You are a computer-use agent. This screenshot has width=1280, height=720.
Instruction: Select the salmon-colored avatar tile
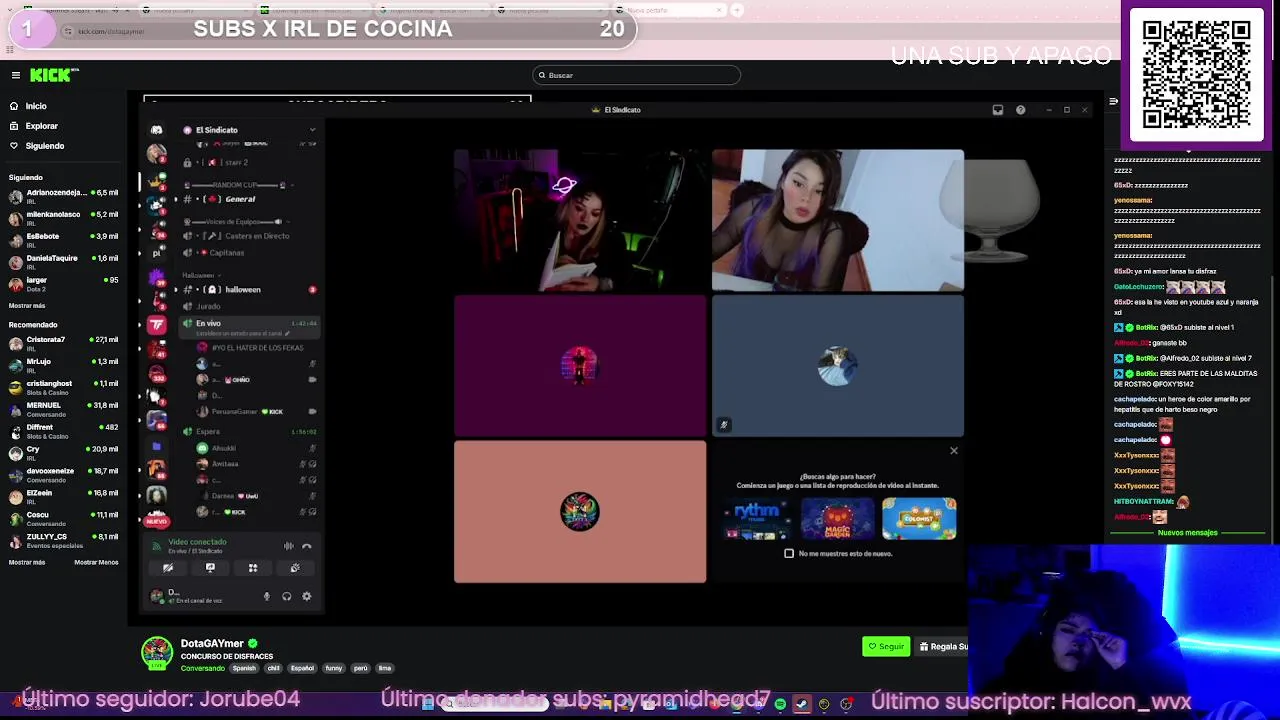[x=580, y=511]
